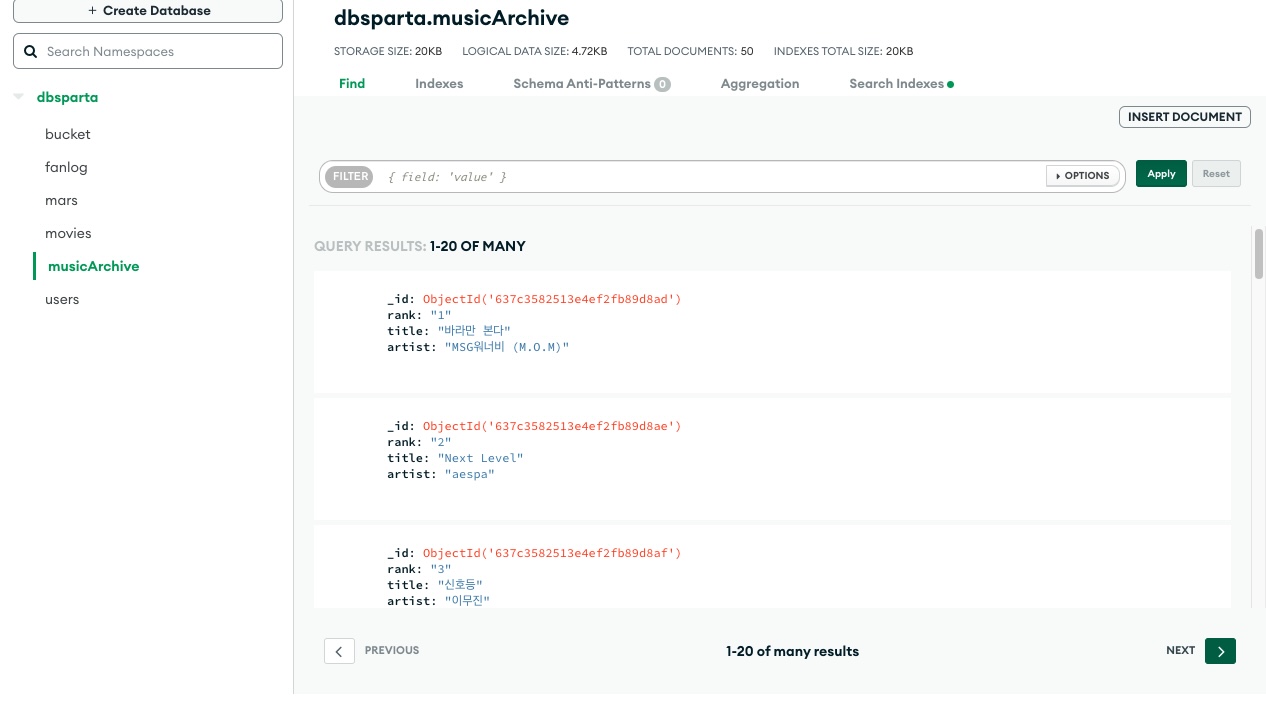
Task: Click the results vertical scrollbar thumb
Action: point(1259,254)
